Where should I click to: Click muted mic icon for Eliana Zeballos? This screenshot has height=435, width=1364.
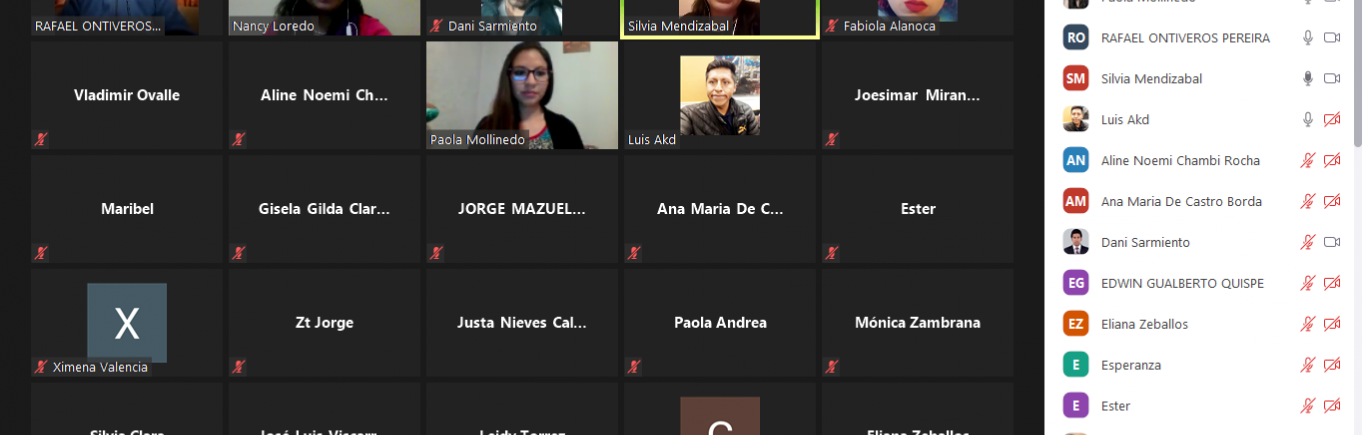tap(1307, 325)
